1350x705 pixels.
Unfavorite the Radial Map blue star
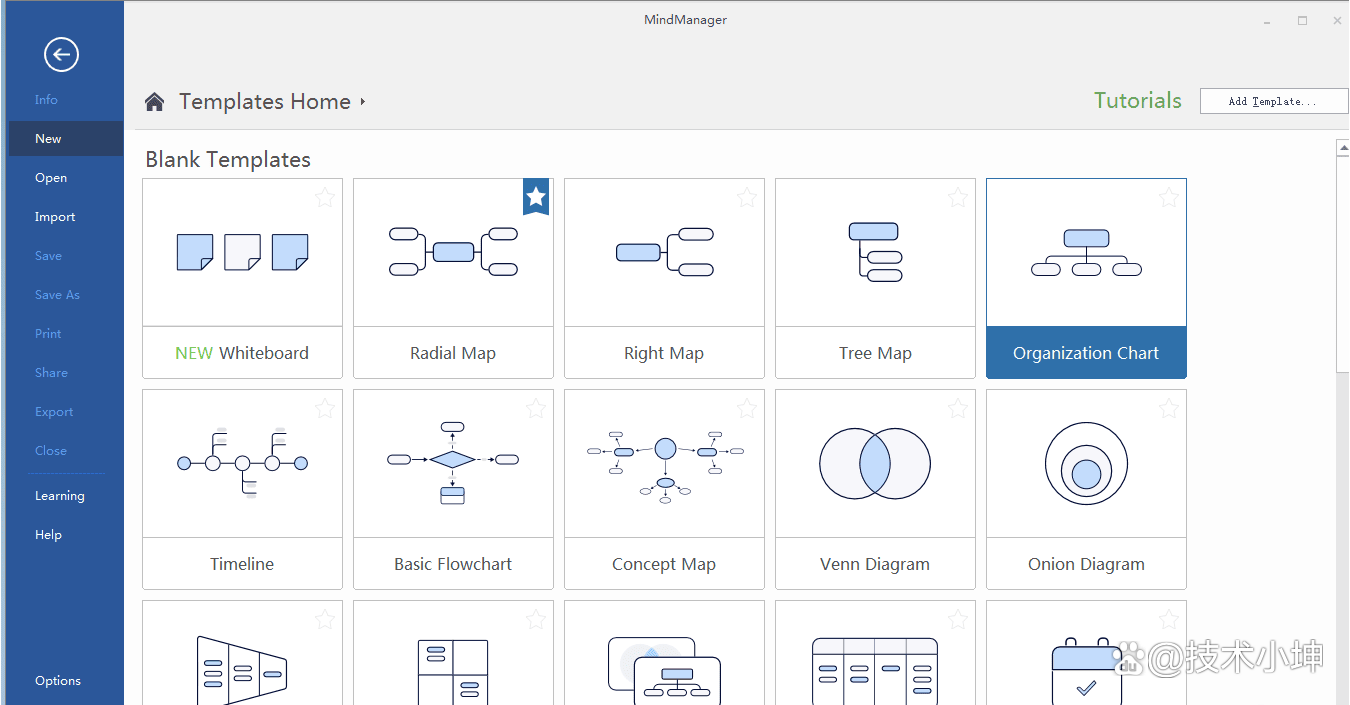click(536, 196)
